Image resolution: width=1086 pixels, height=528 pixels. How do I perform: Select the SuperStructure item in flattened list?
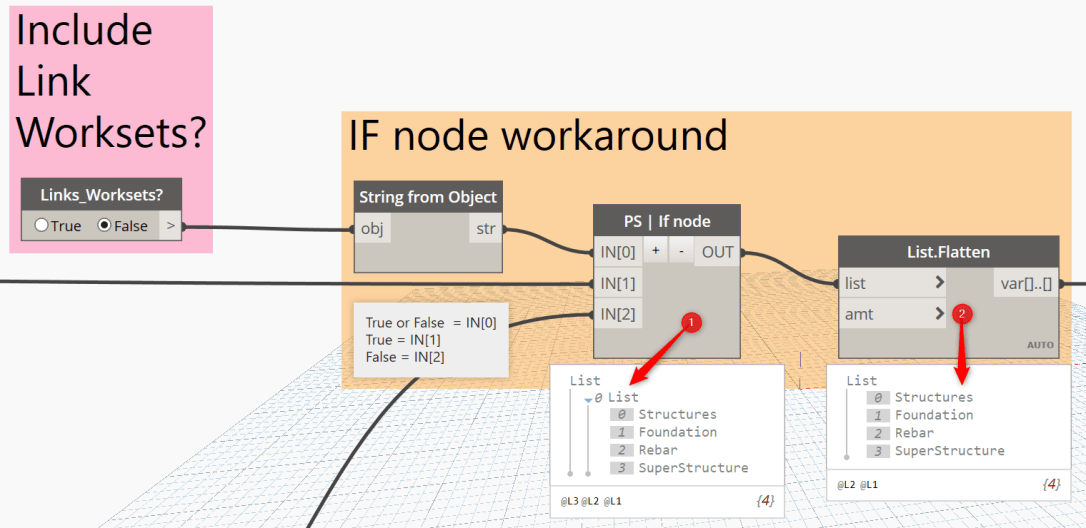point(949,451)
